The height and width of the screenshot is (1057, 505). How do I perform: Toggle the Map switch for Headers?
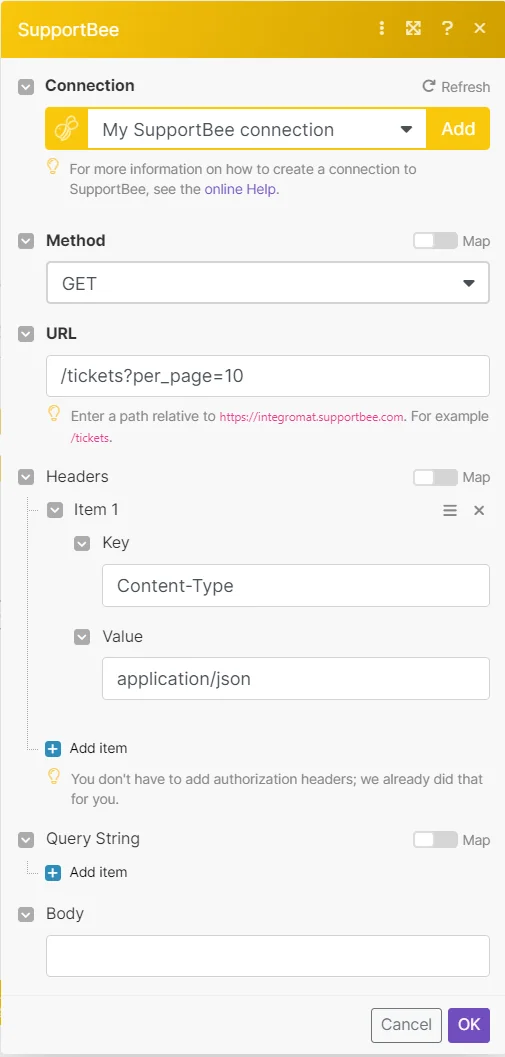click(435, 477)
